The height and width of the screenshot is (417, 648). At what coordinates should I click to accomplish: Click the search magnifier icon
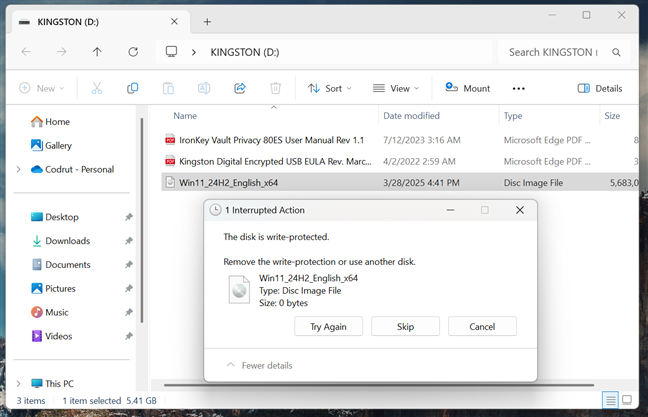(616, 52)
